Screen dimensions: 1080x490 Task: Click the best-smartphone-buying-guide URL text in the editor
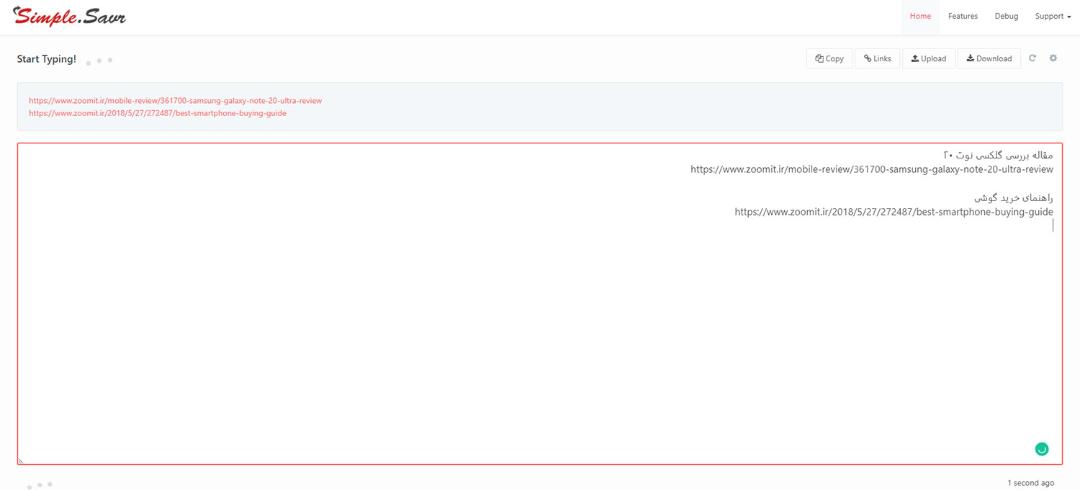894,212
